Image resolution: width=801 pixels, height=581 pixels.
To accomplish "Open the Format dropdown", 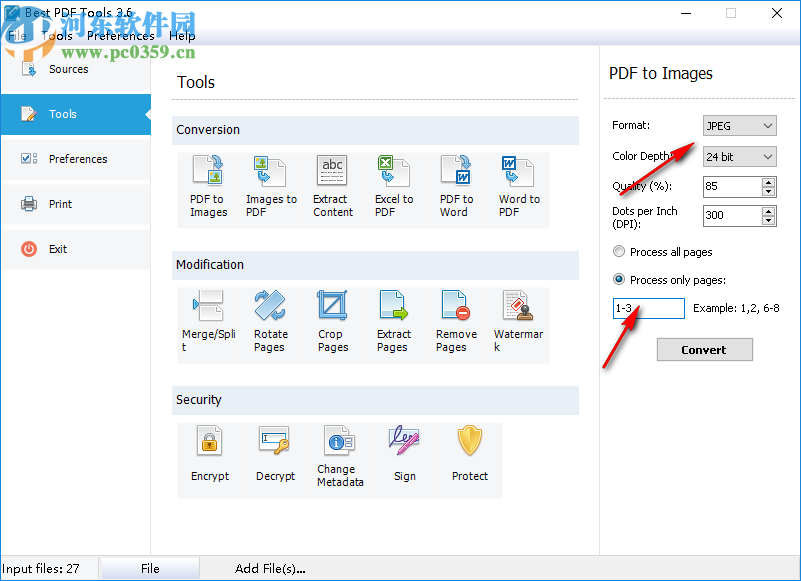I will tap(766, 125).
